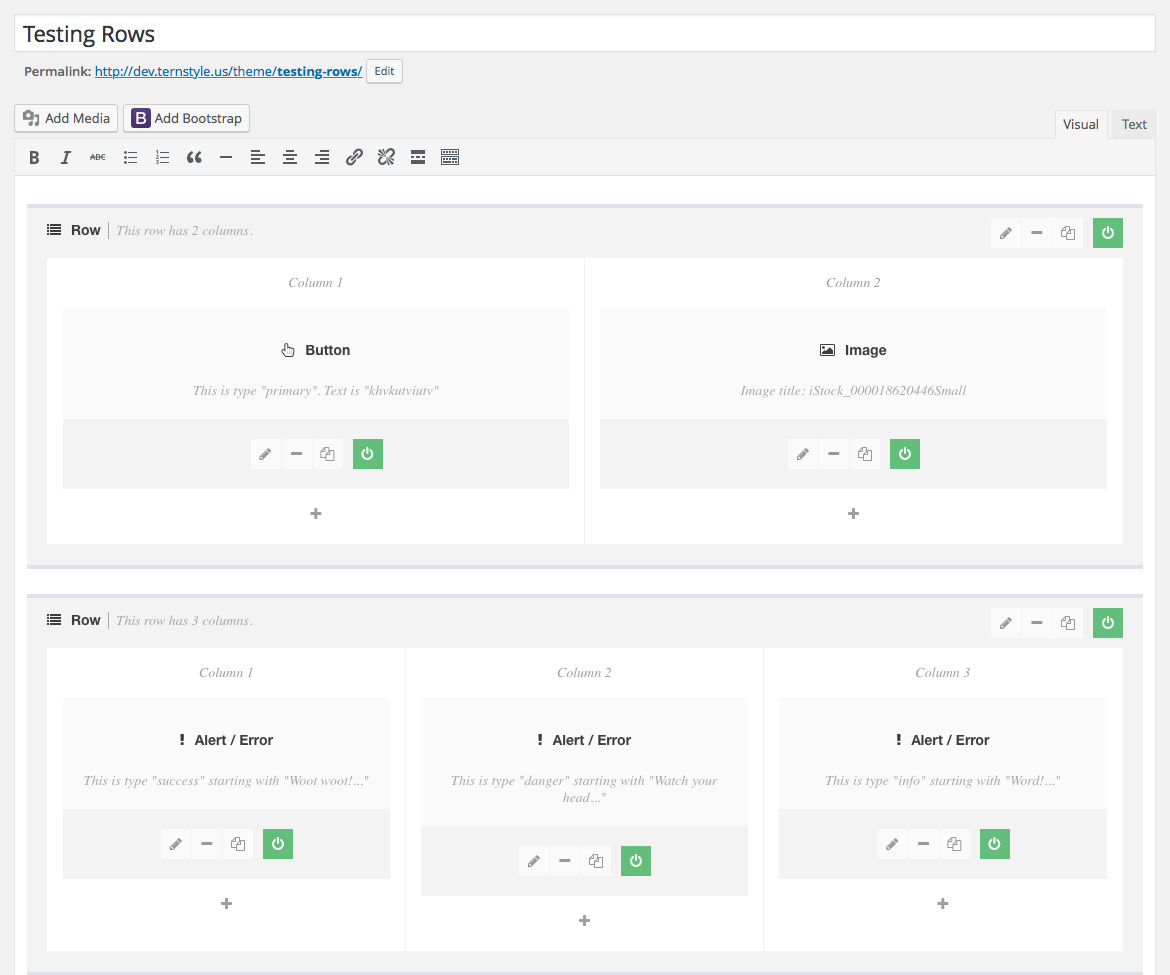Edit the "success" Alert element
The width and height of the screenshot is (1170, 975).
tap(175, 844)
